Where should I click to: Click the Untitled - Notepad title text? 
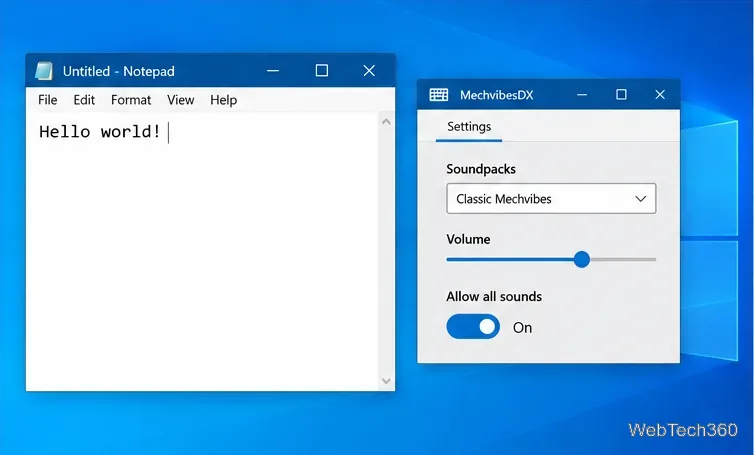pos(119,71)
